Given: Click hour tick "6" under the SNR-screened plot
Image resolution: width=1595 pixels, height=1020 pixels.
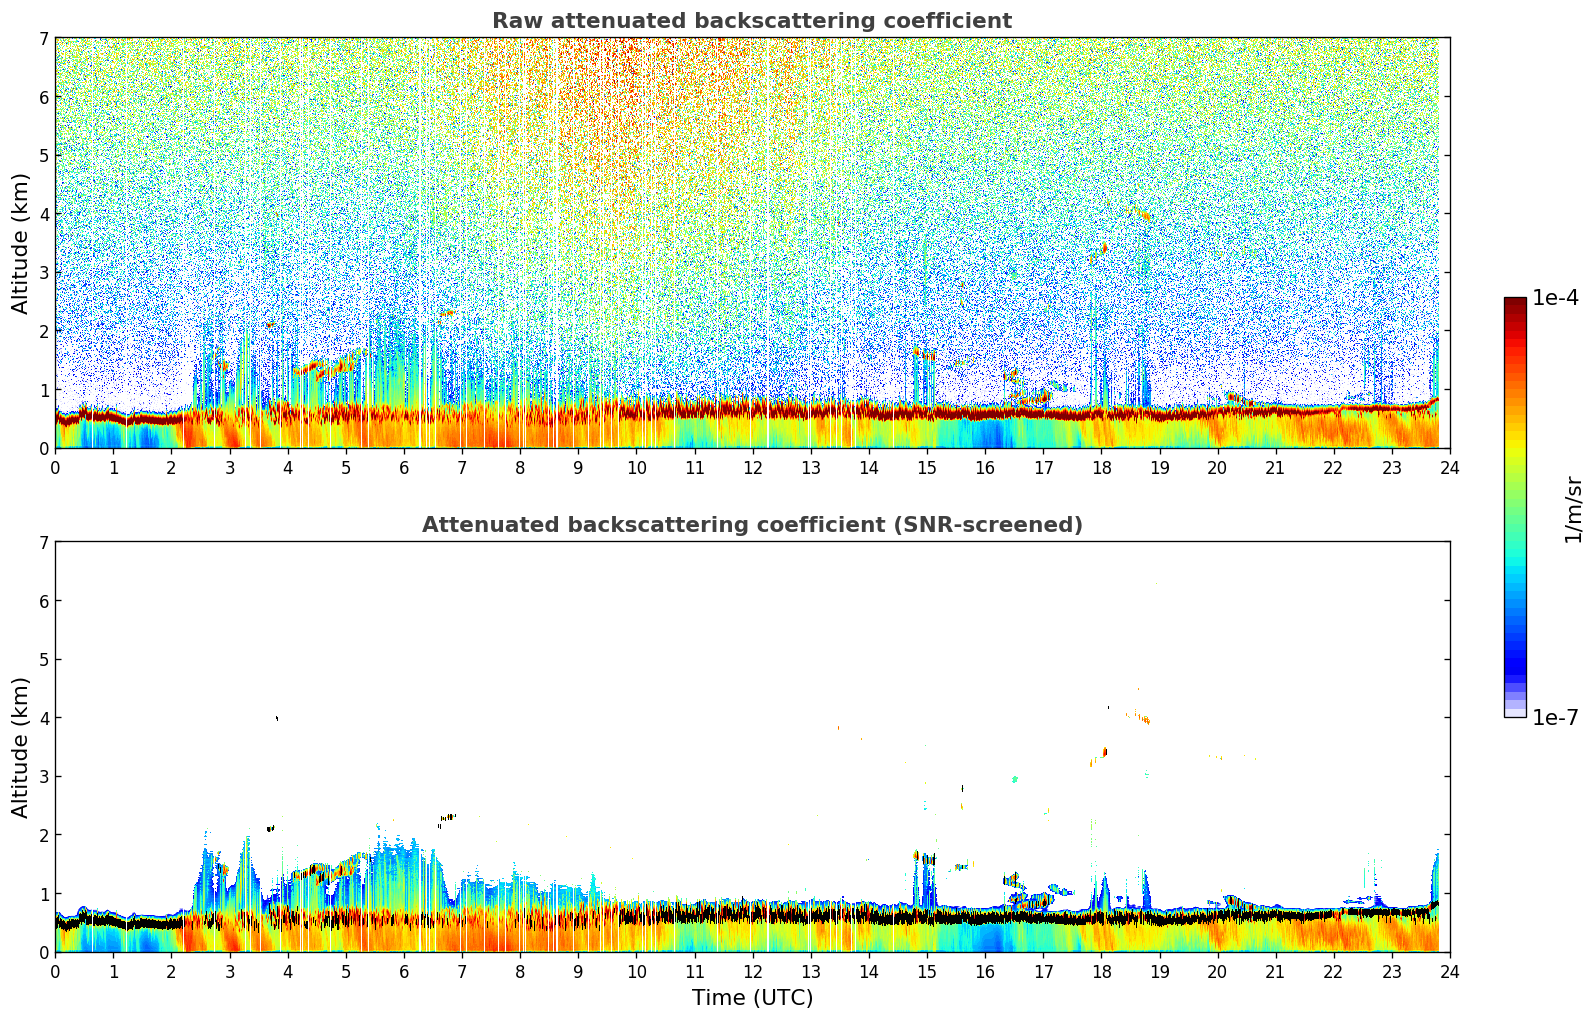Looking at the screenshot, I should (404, 971).
